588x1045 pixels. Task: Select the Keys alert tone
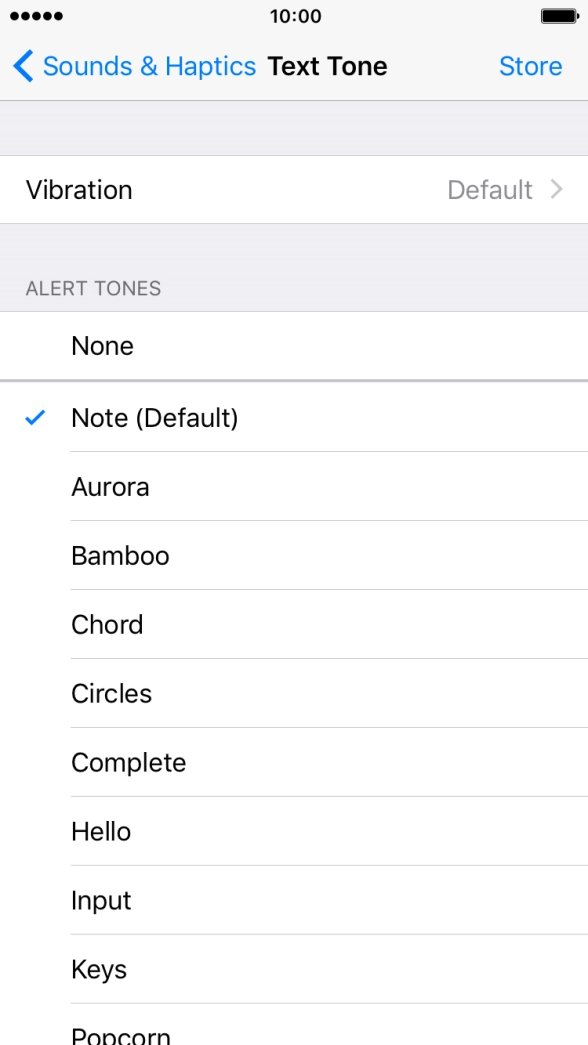point(99,969)
